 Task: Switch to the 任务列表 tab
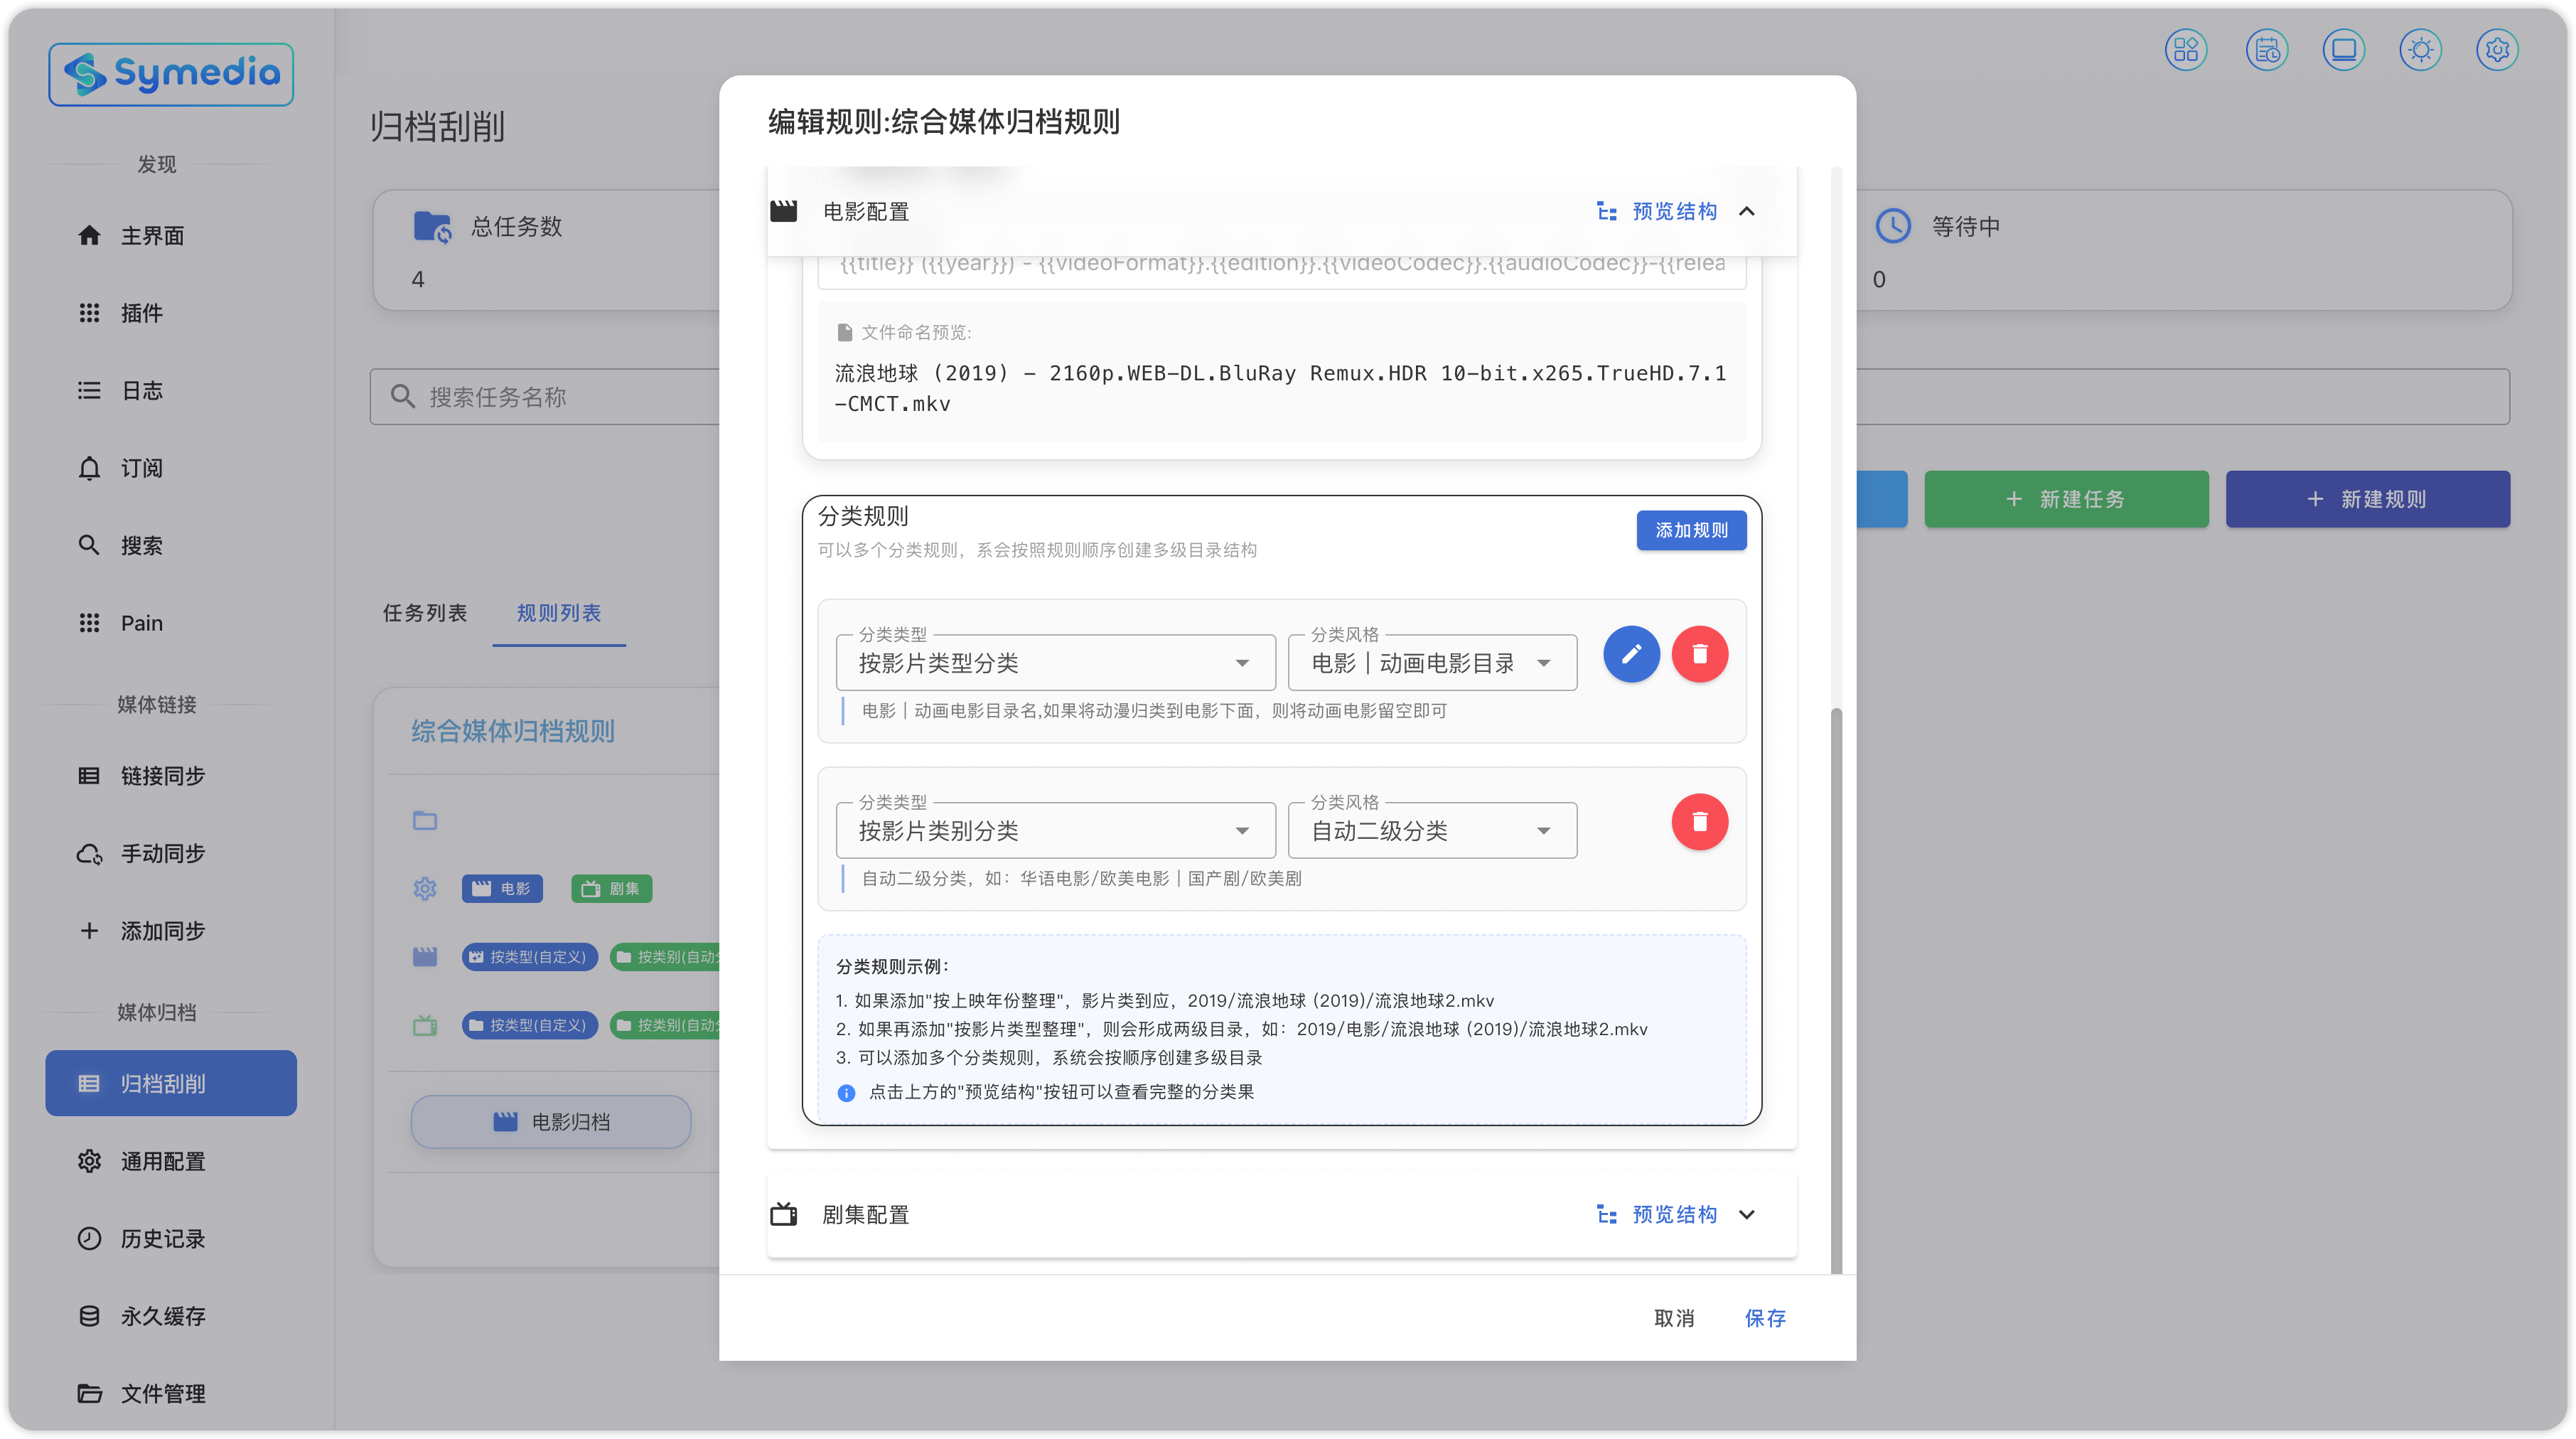tap(425, 613)
